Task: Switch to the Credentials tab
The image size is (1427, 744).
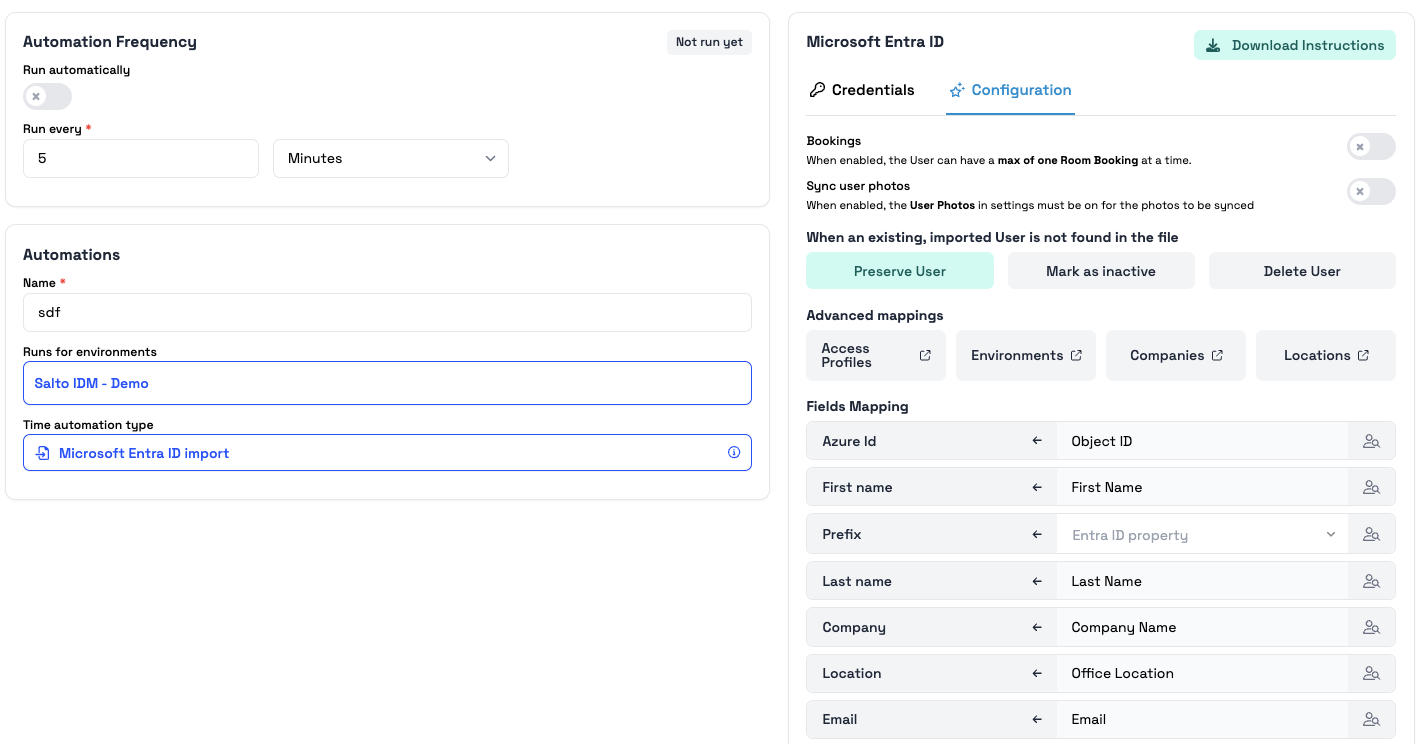Action: (x=861, y=90)
